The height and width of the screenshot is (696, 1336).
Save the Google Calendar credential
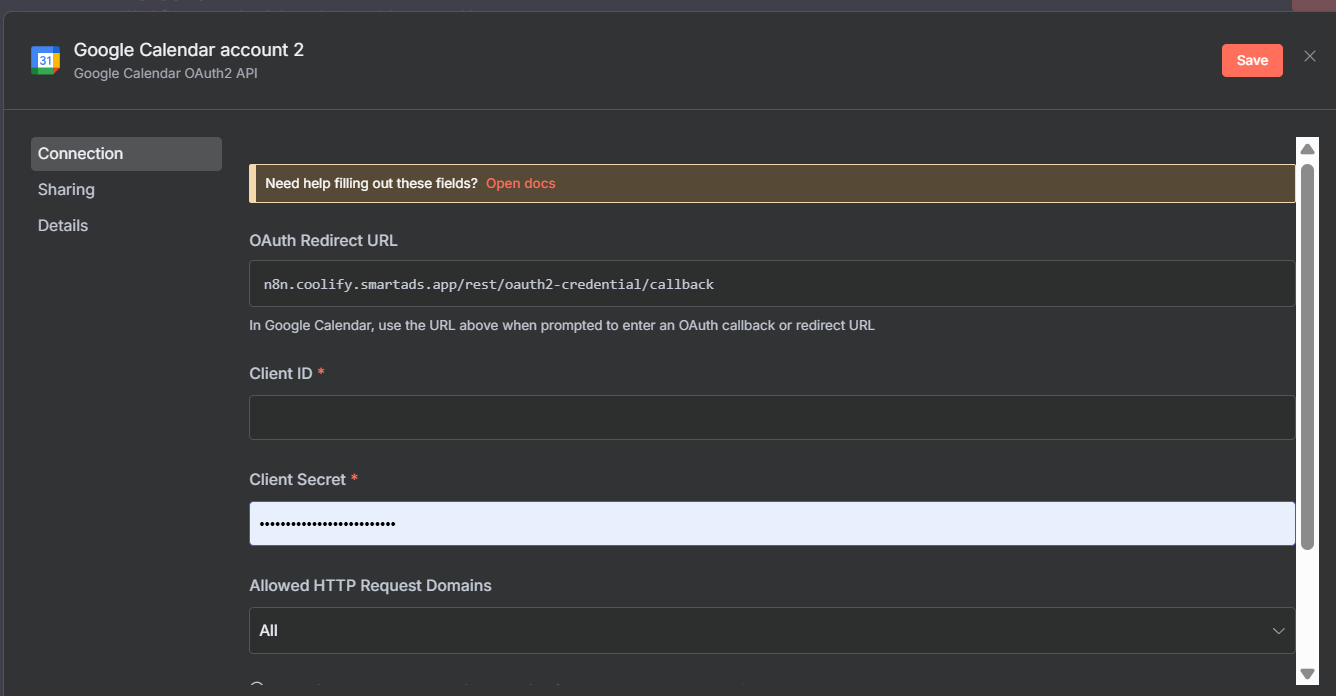tap(1251, 60)
